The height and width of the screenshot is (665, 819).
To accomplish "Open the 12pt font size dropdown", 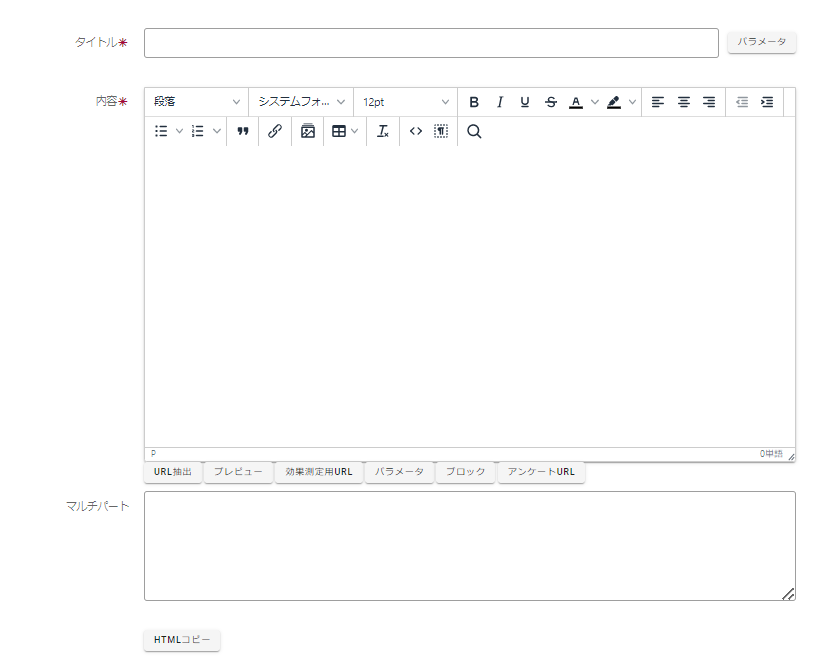I will click(405, 102).
